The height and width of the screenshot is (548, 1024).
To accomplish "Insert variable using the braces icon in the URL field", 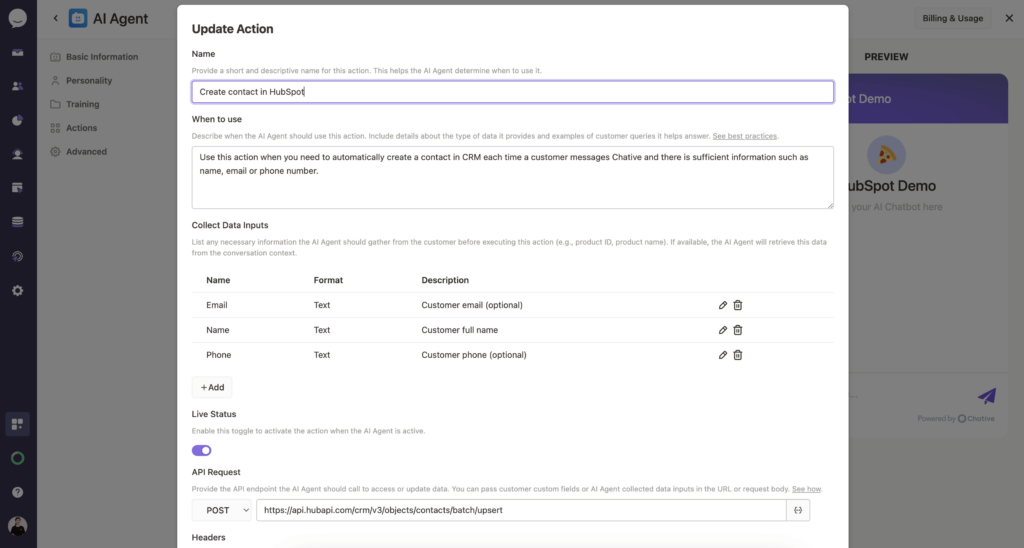I will (x=798, y=510).
